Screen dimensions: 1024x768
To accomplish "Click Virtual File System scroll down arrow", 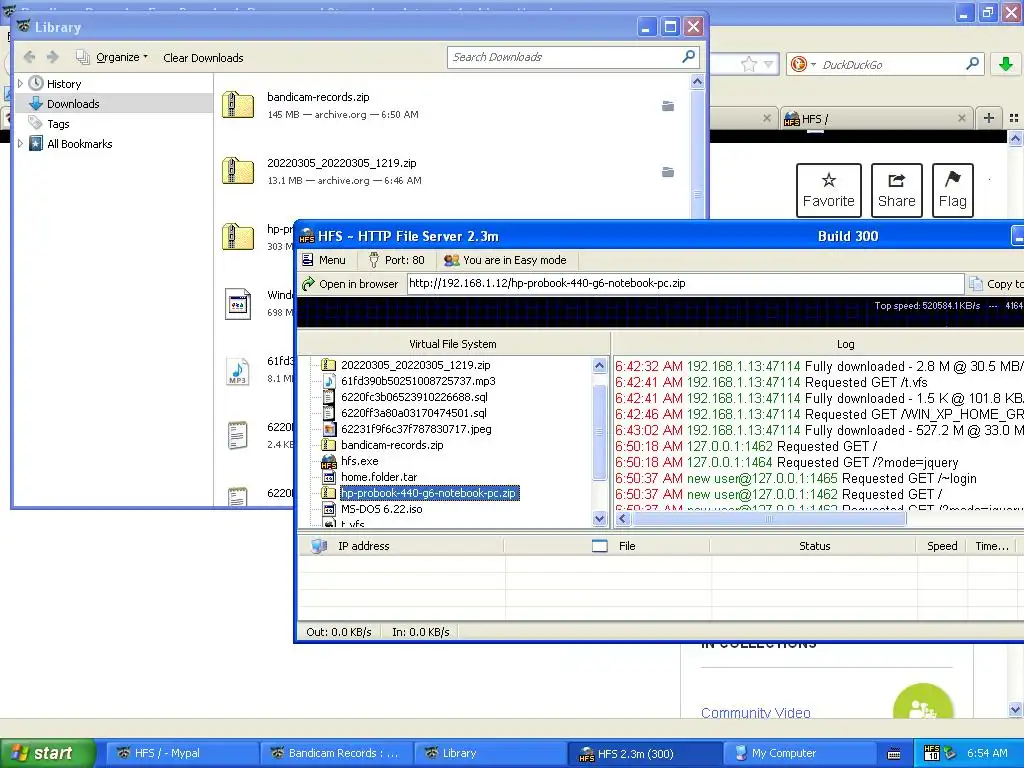I will [x=599, y=519].
